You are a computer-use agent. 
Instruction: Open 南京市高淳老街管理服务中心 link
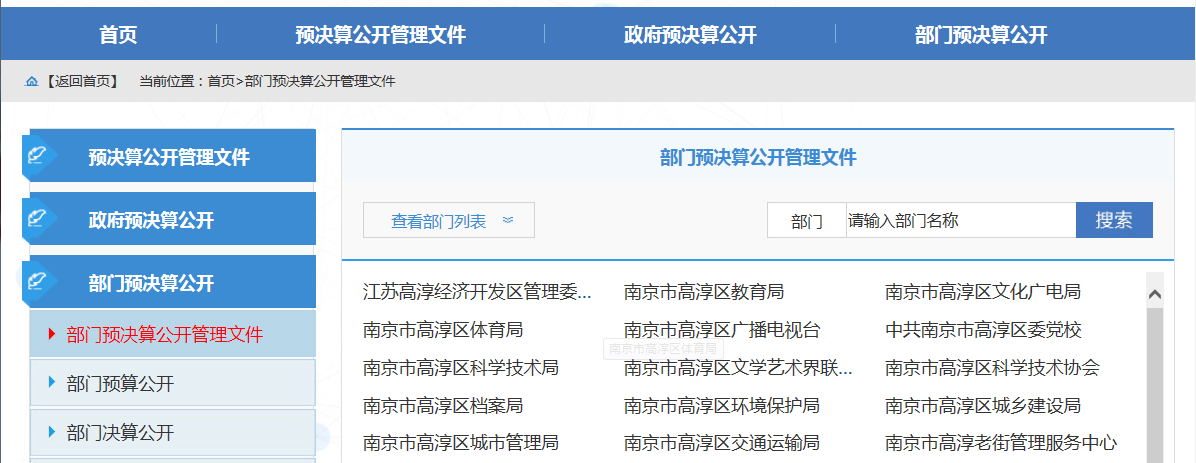(1001, 442)
